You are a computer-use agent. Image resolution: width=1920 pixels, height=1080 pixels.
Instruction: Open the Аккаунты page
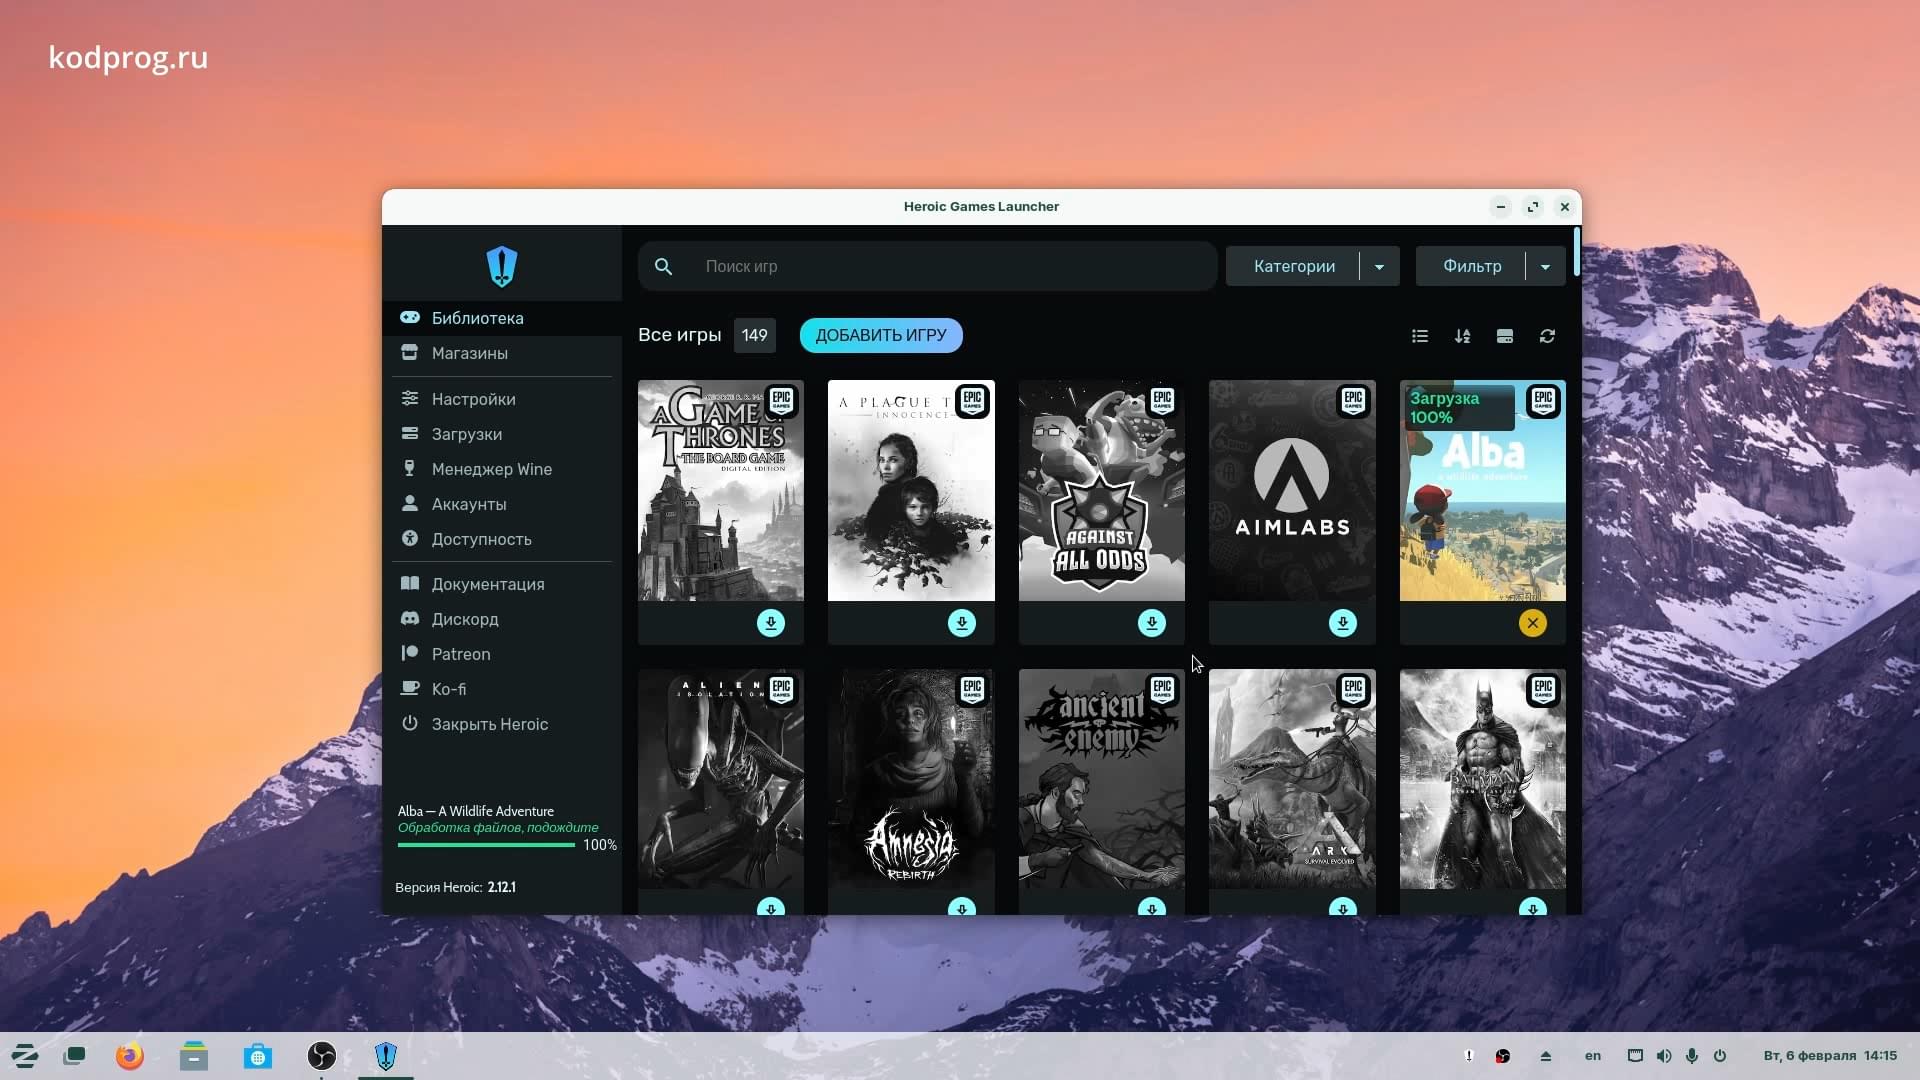[x=502, y=504]
